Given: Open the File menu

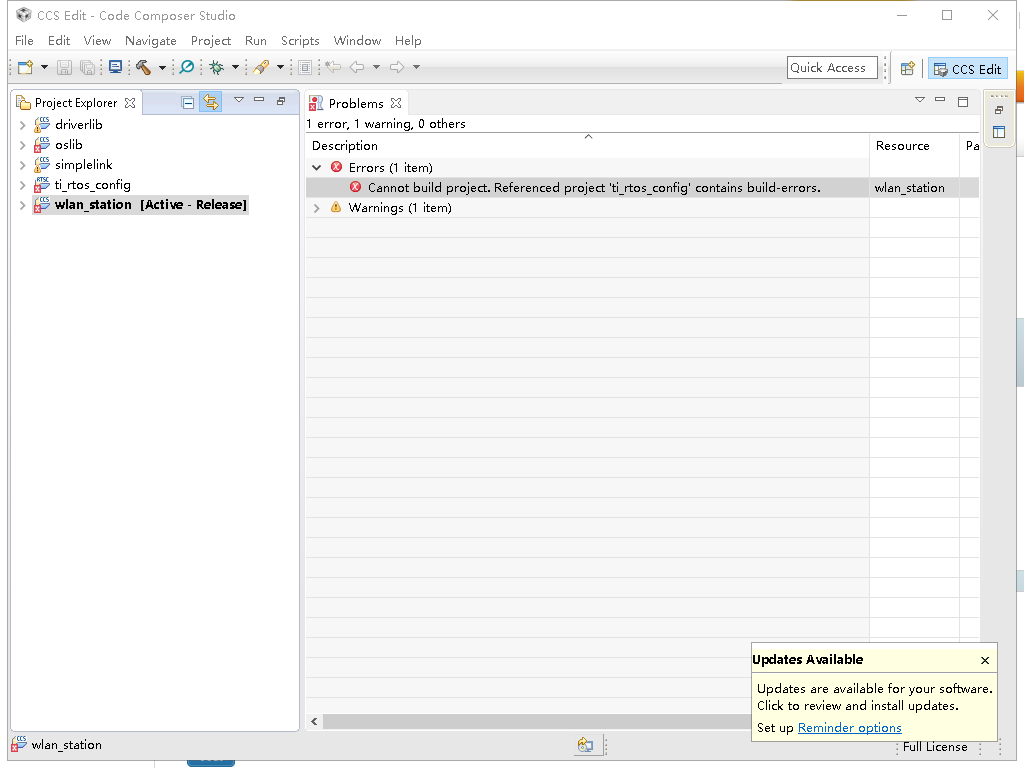Looking at the screenshot, I should point(24,40).
